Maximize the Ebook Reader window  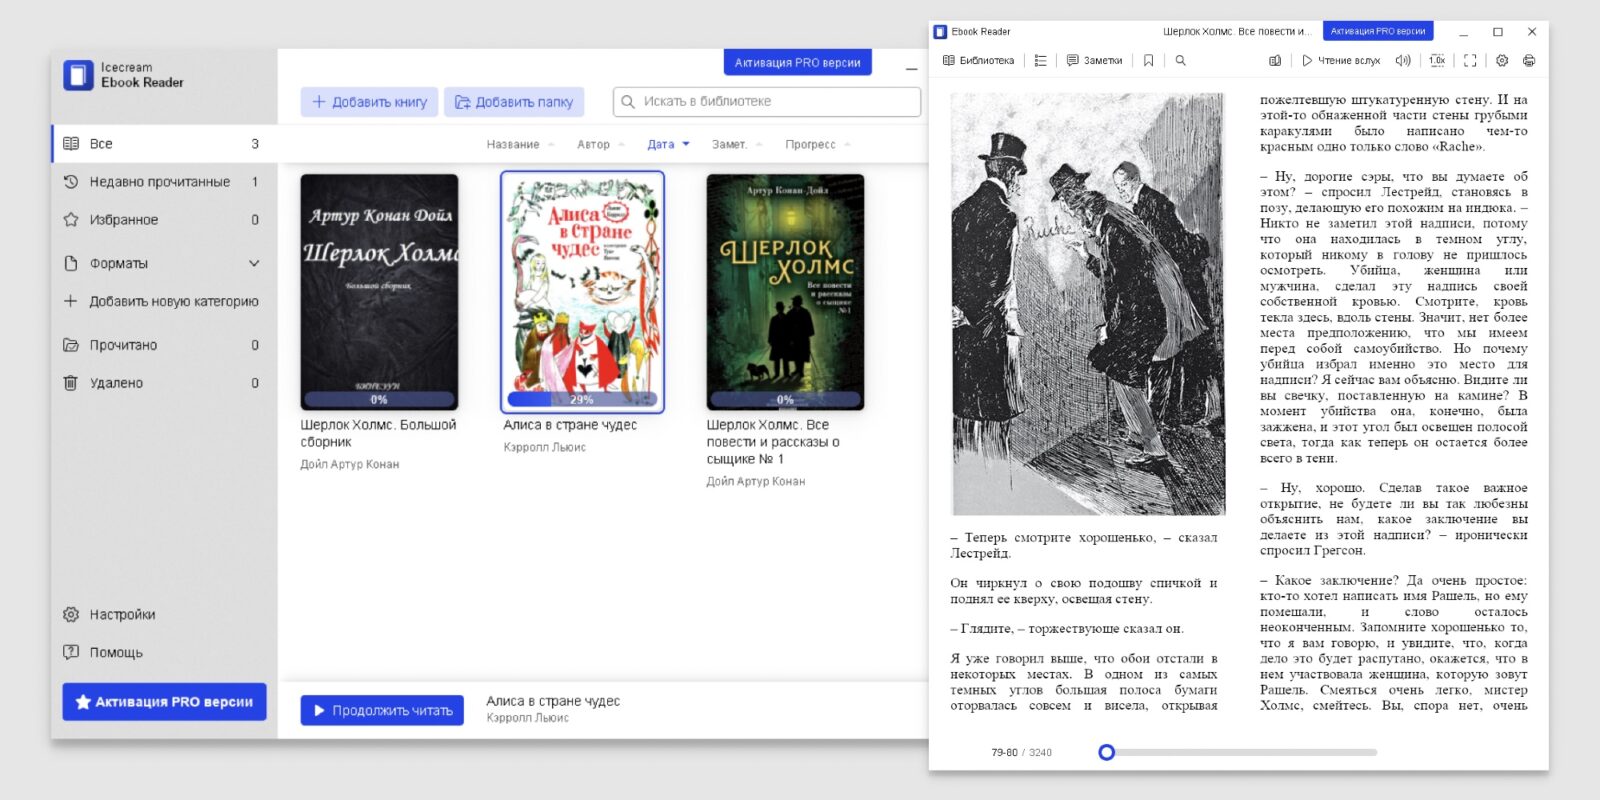pos(1498,32)
